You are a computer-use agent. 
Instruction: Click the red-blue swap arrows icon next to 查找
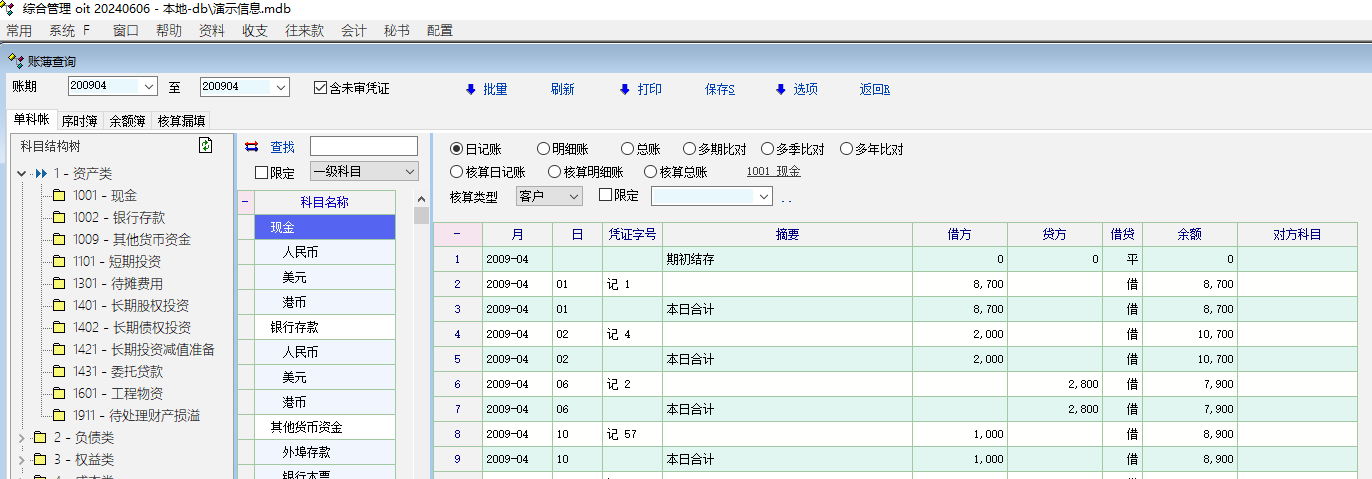(251, 146)
